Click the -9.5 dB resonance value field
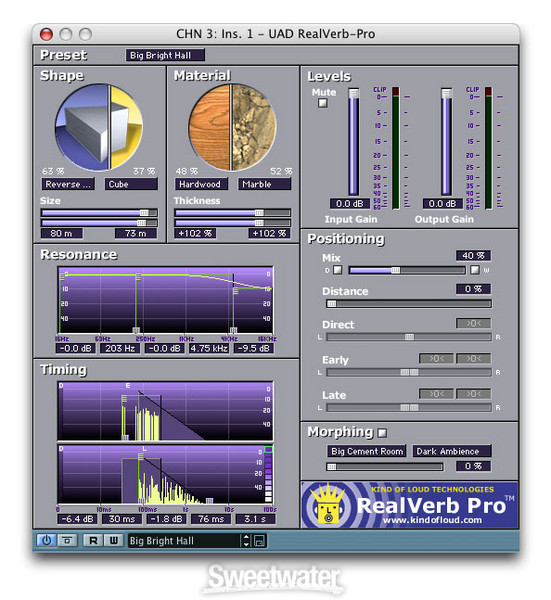The width and height of the screenshot is (551, 600). [x=253, y=348]
